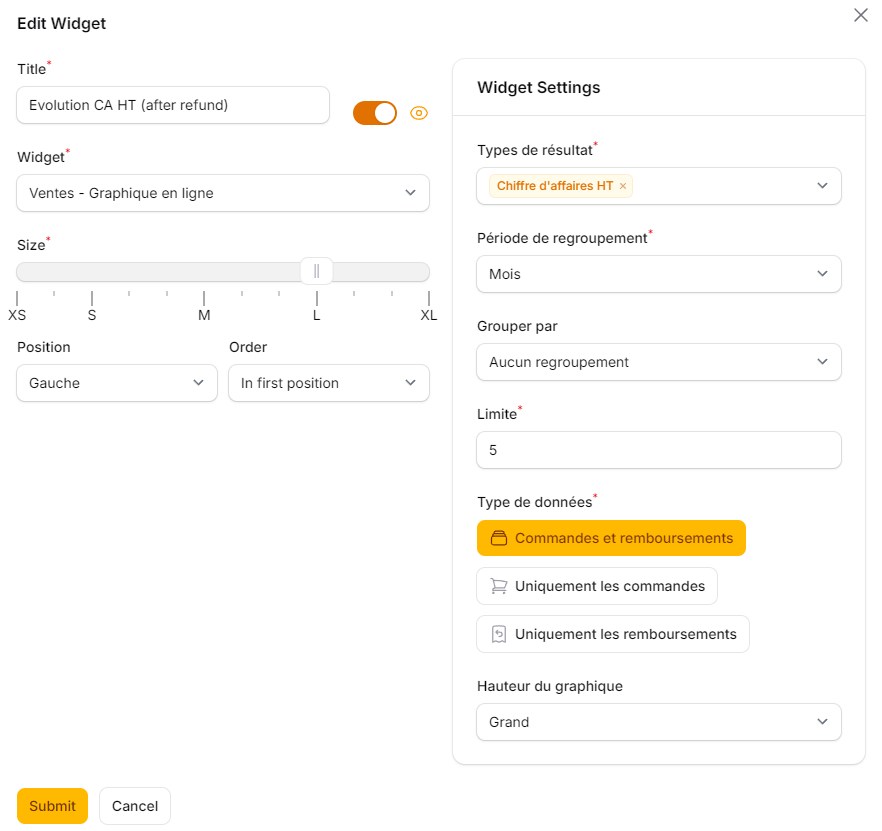The height and width of the screenshot is (831, 882).
Task: Open the Widget type dropdown
Action: (x=223, y=193)
